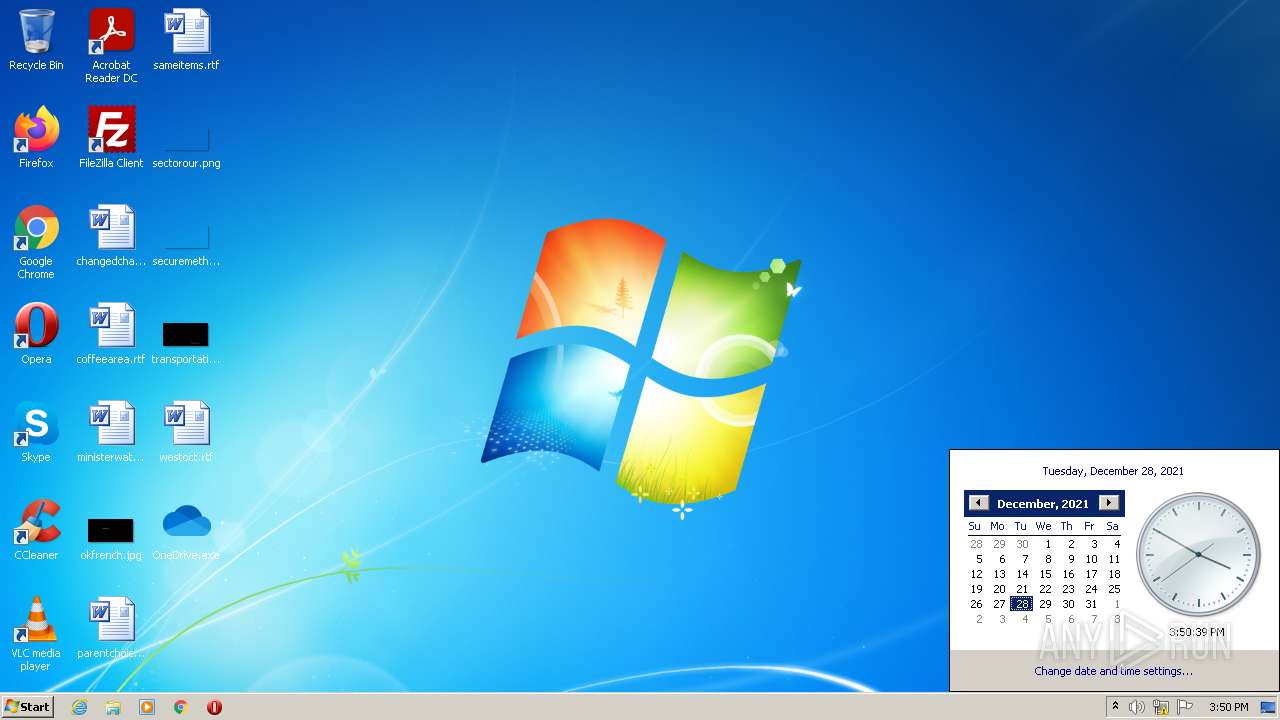Launch Chrome from the taskbar

pos(181,707)
